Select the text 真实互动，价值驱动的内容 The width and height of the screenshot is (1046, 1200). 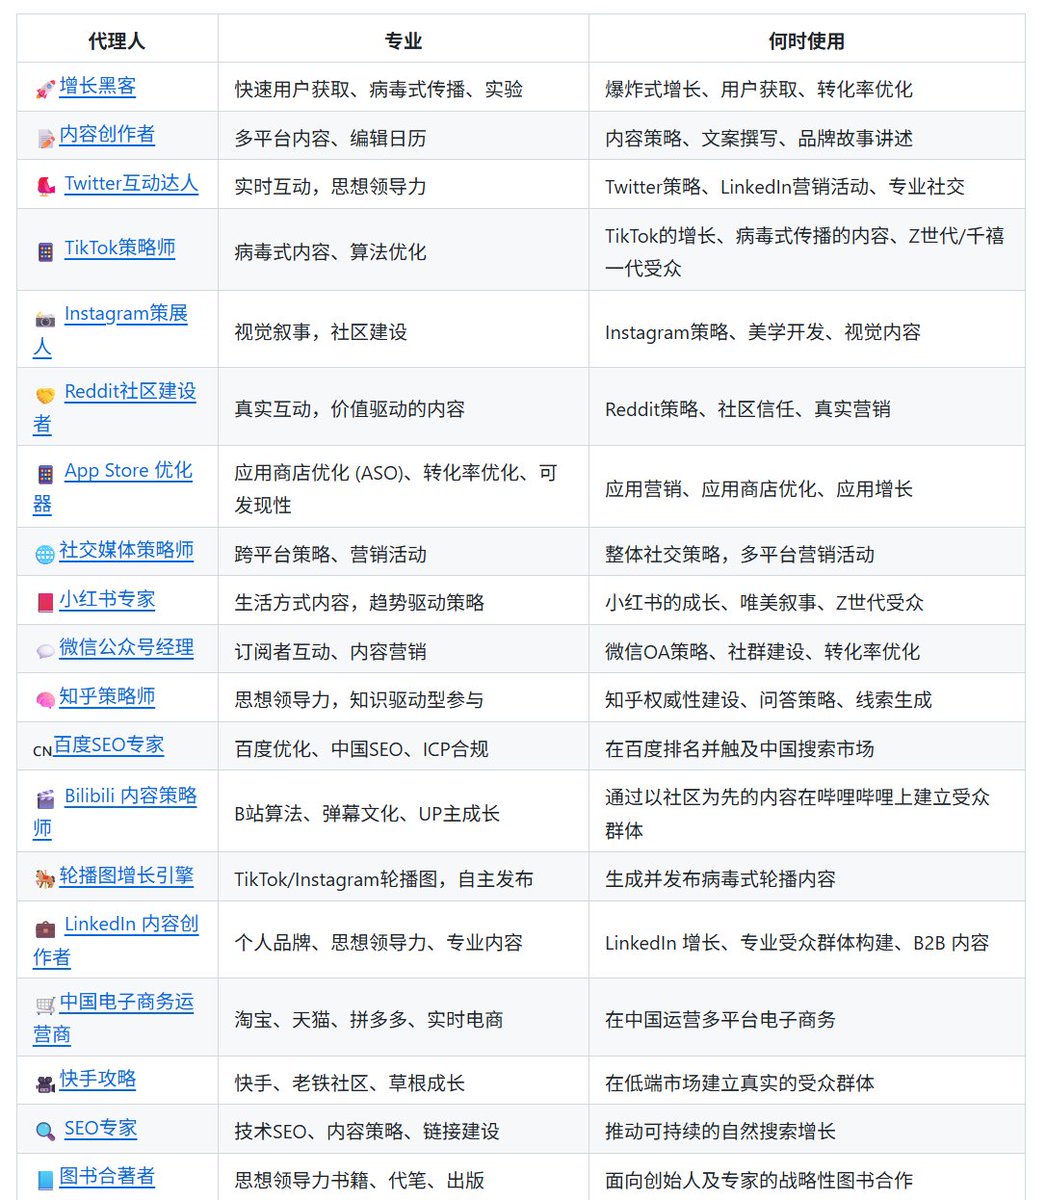(350, 409)
